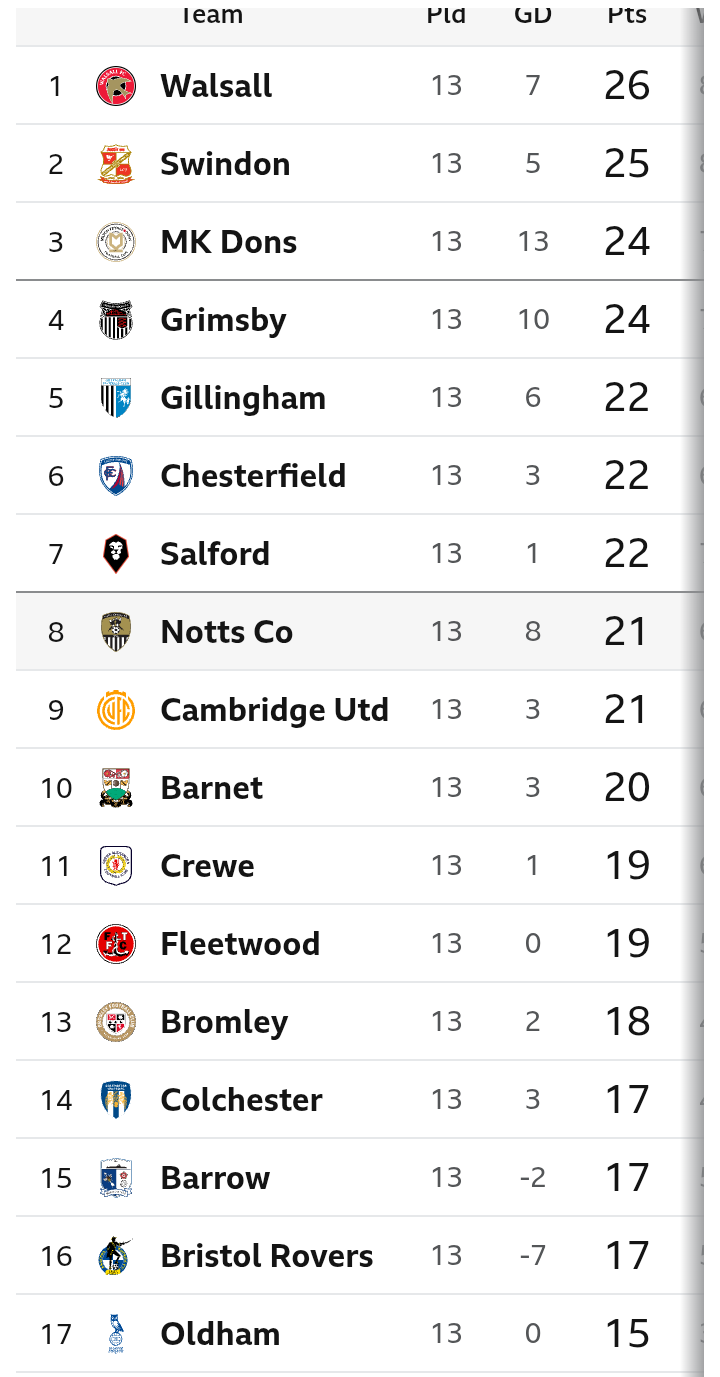Screen dimensions: 720x1377
Task: Click the Swindon club badge
Action: (x=116, y=164)
